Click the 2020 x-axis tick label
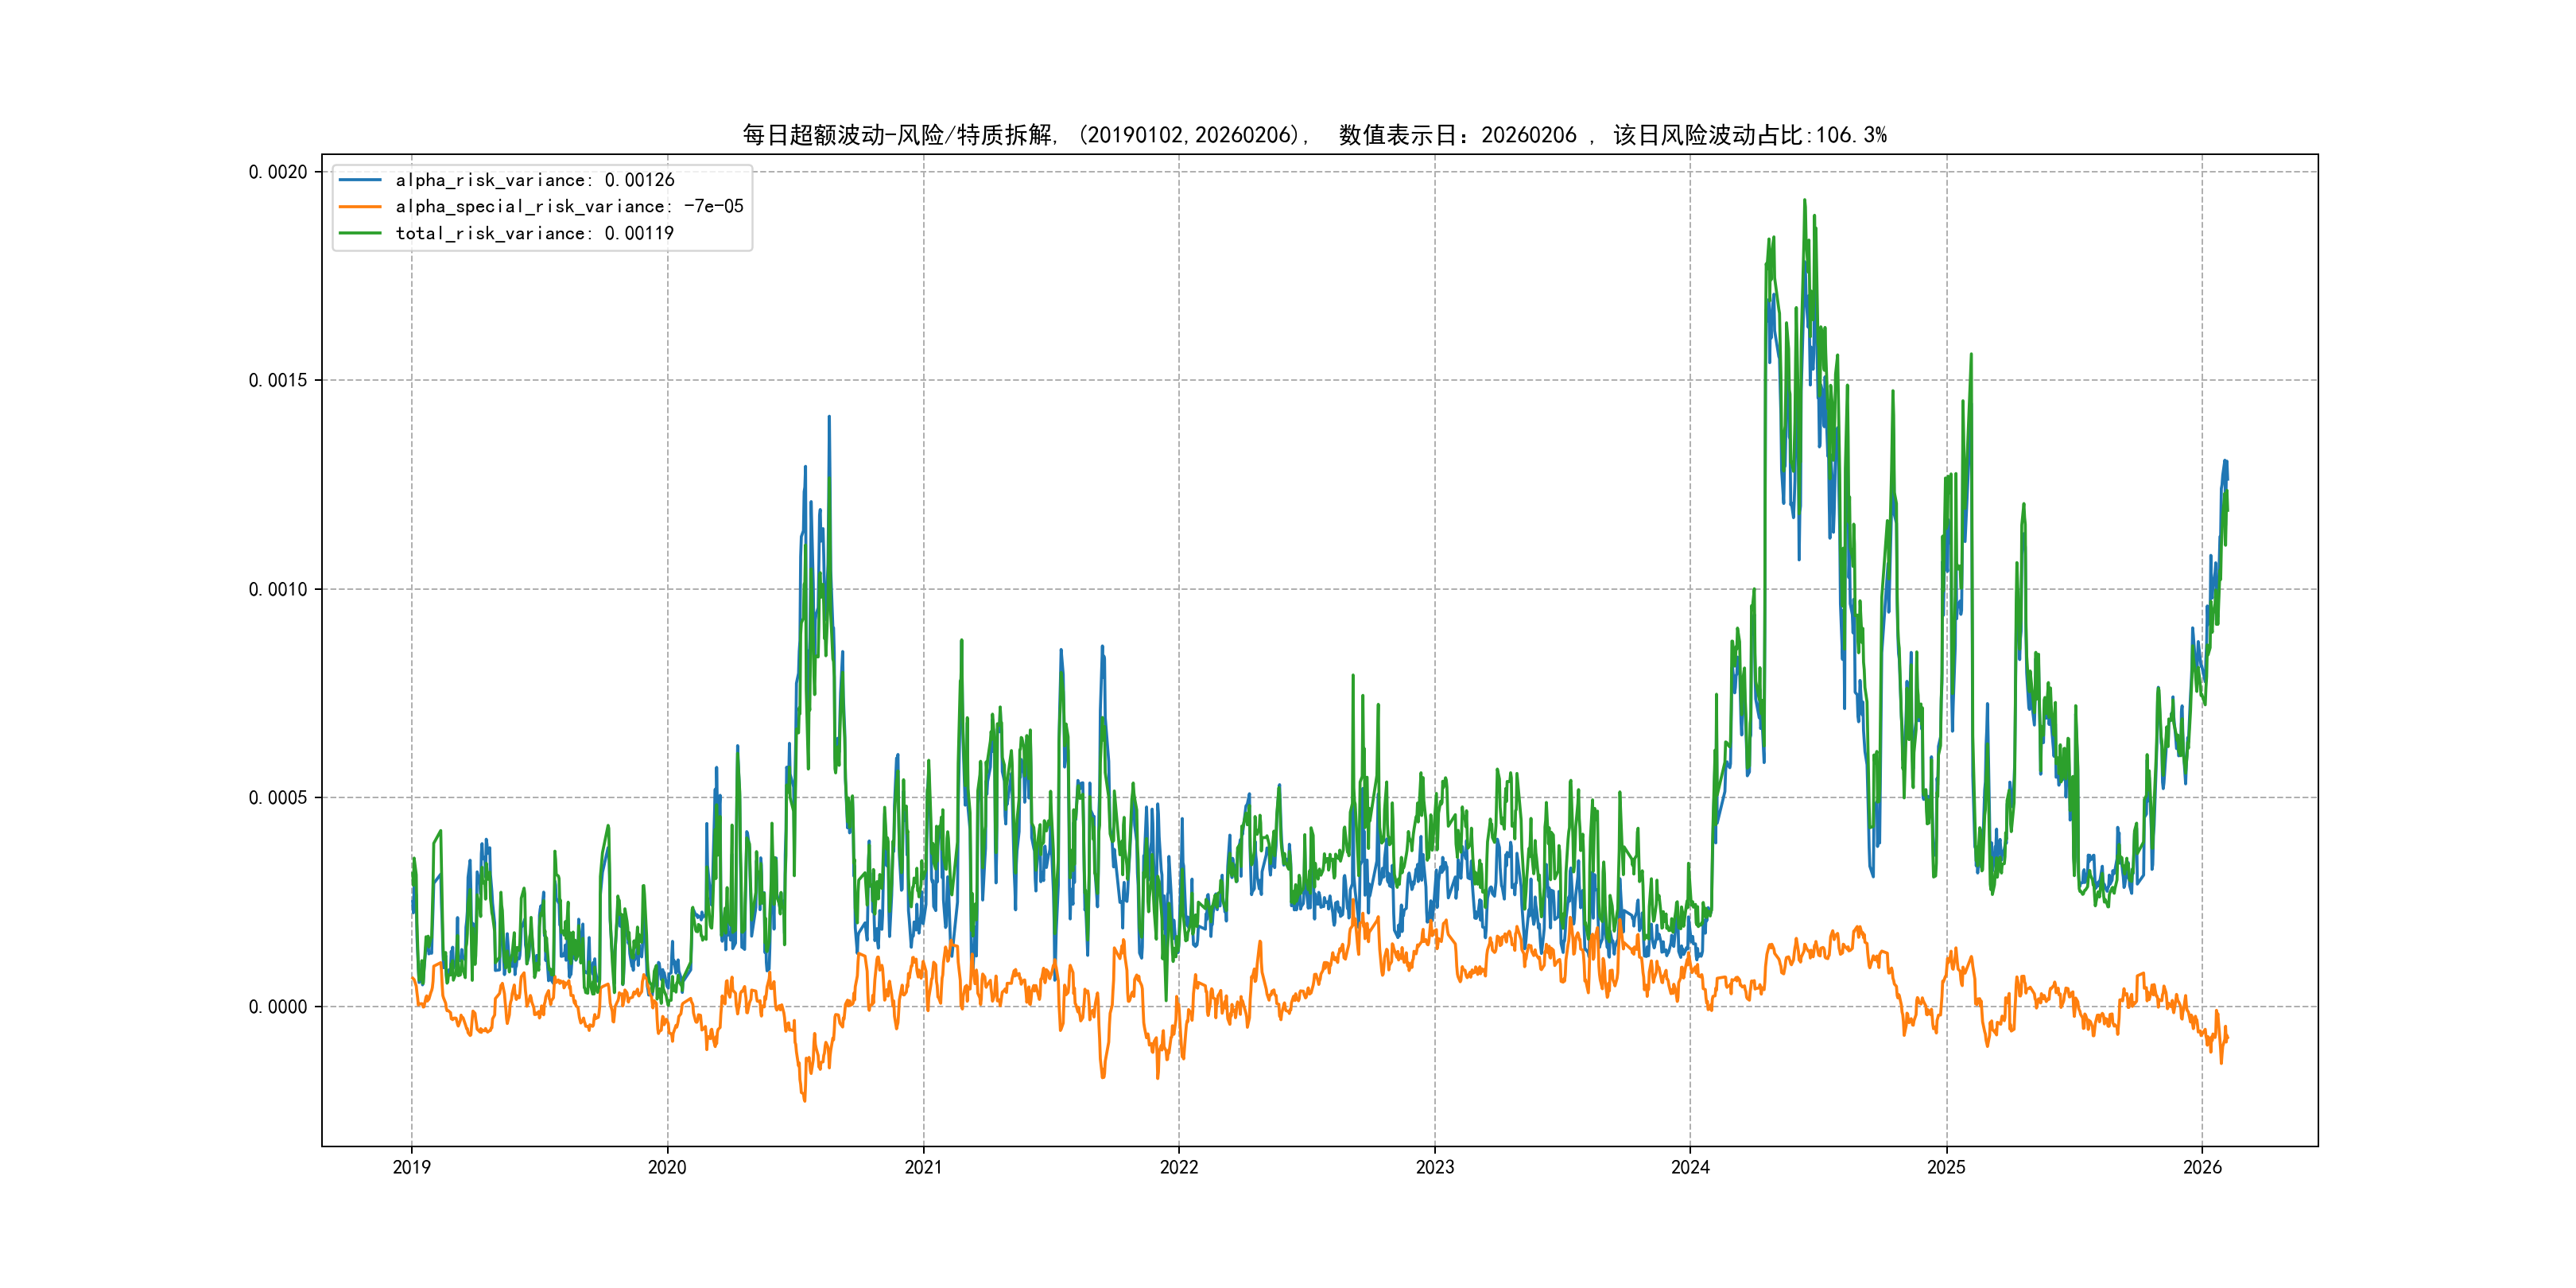The width and height of the screenshot is (2576, 1288). tap(667, 1167)
